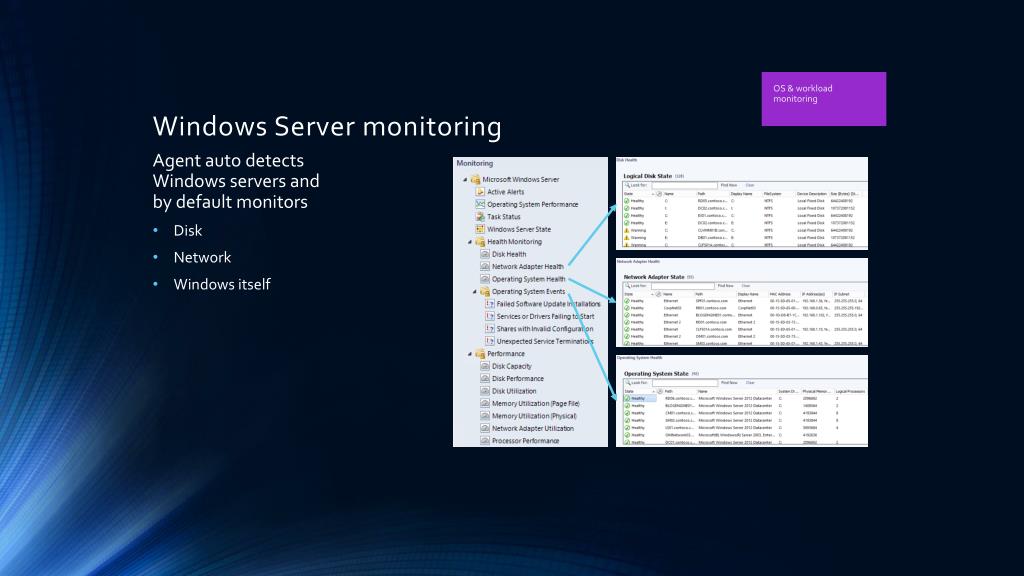Click the Operating System Performance chart icon
The height and width of the screenshot is (576, 1024).
[480, 204]
